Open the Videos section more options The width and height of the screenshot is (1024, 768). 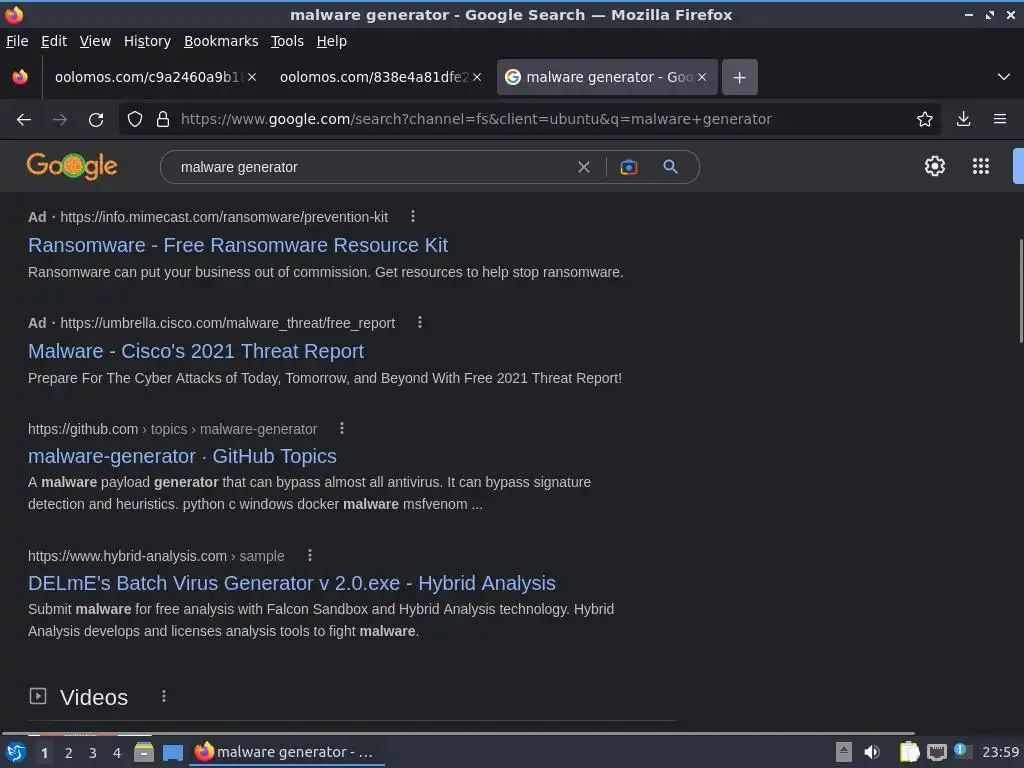(x=164, y=696)
